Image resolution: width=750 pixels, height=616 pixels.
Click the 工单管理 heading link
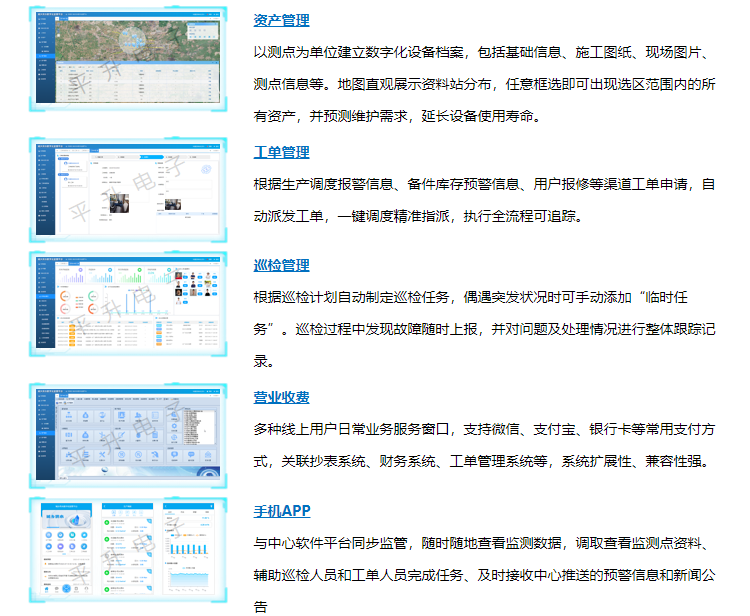[x=281, y=152]
